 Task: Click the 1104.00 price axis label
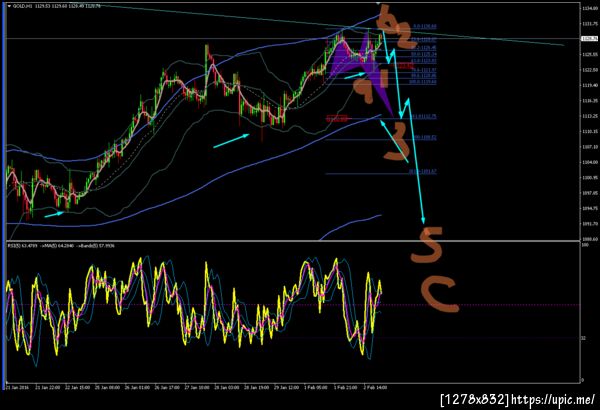click(x=590, y=162)
